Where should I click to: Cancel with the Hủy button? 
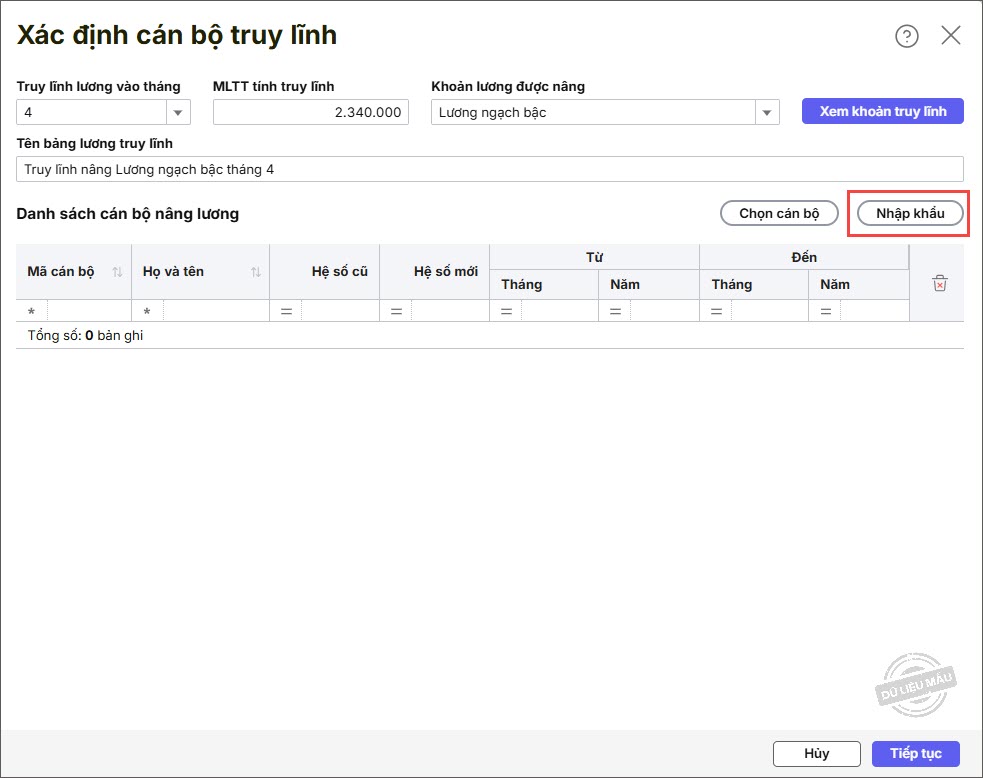(x=816, y=753)
